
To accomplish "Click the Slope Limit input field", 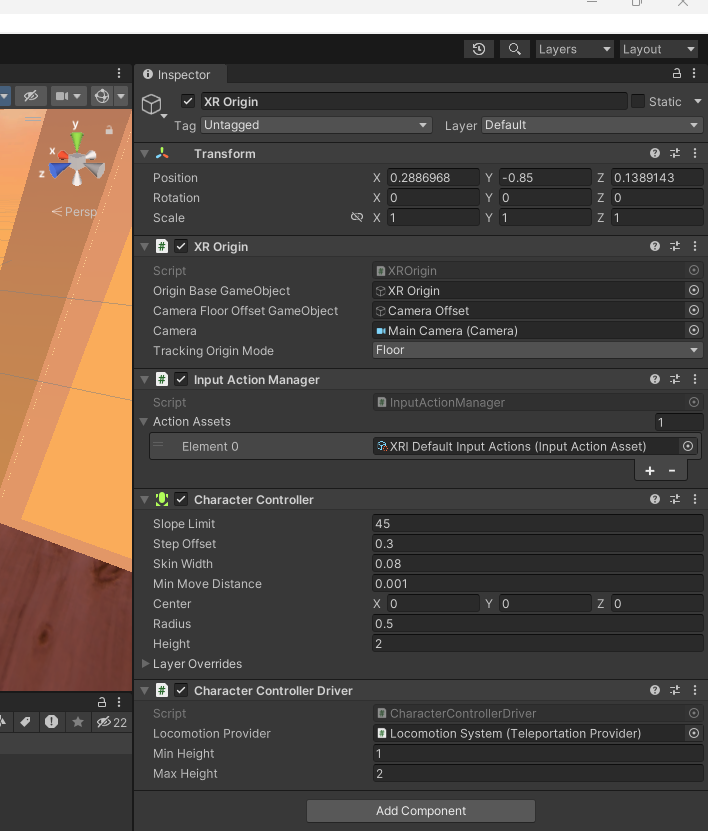I will [x=537, y=524].
